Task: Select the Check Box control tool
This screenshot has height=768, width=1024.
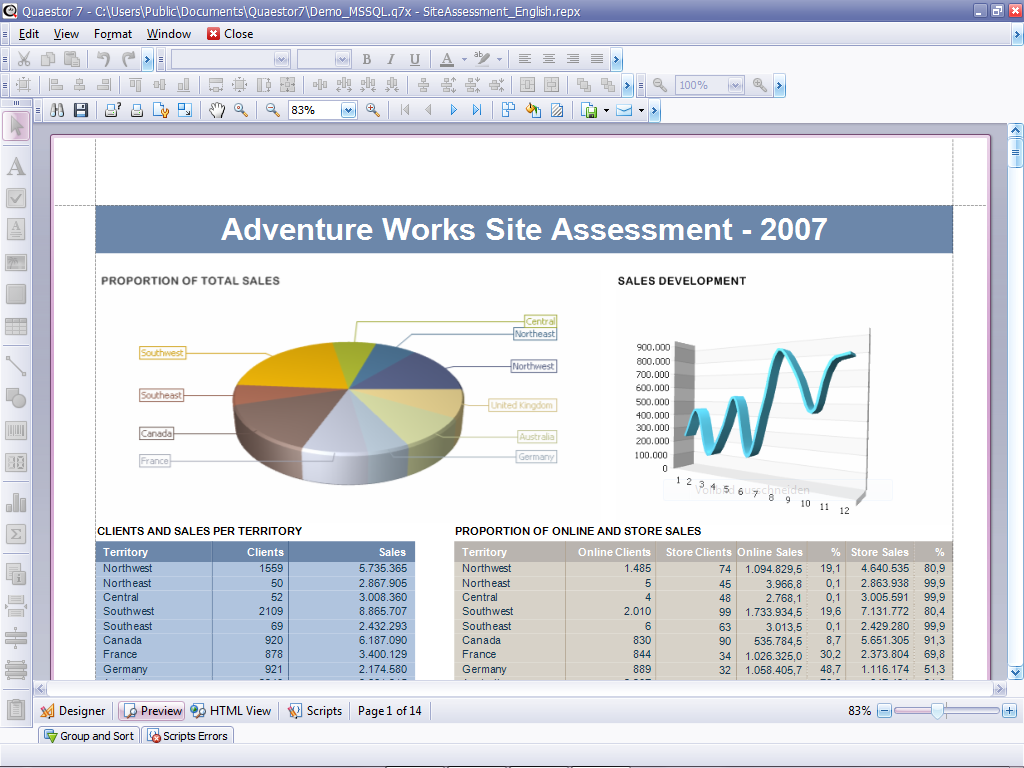Action: click(16, 198)
